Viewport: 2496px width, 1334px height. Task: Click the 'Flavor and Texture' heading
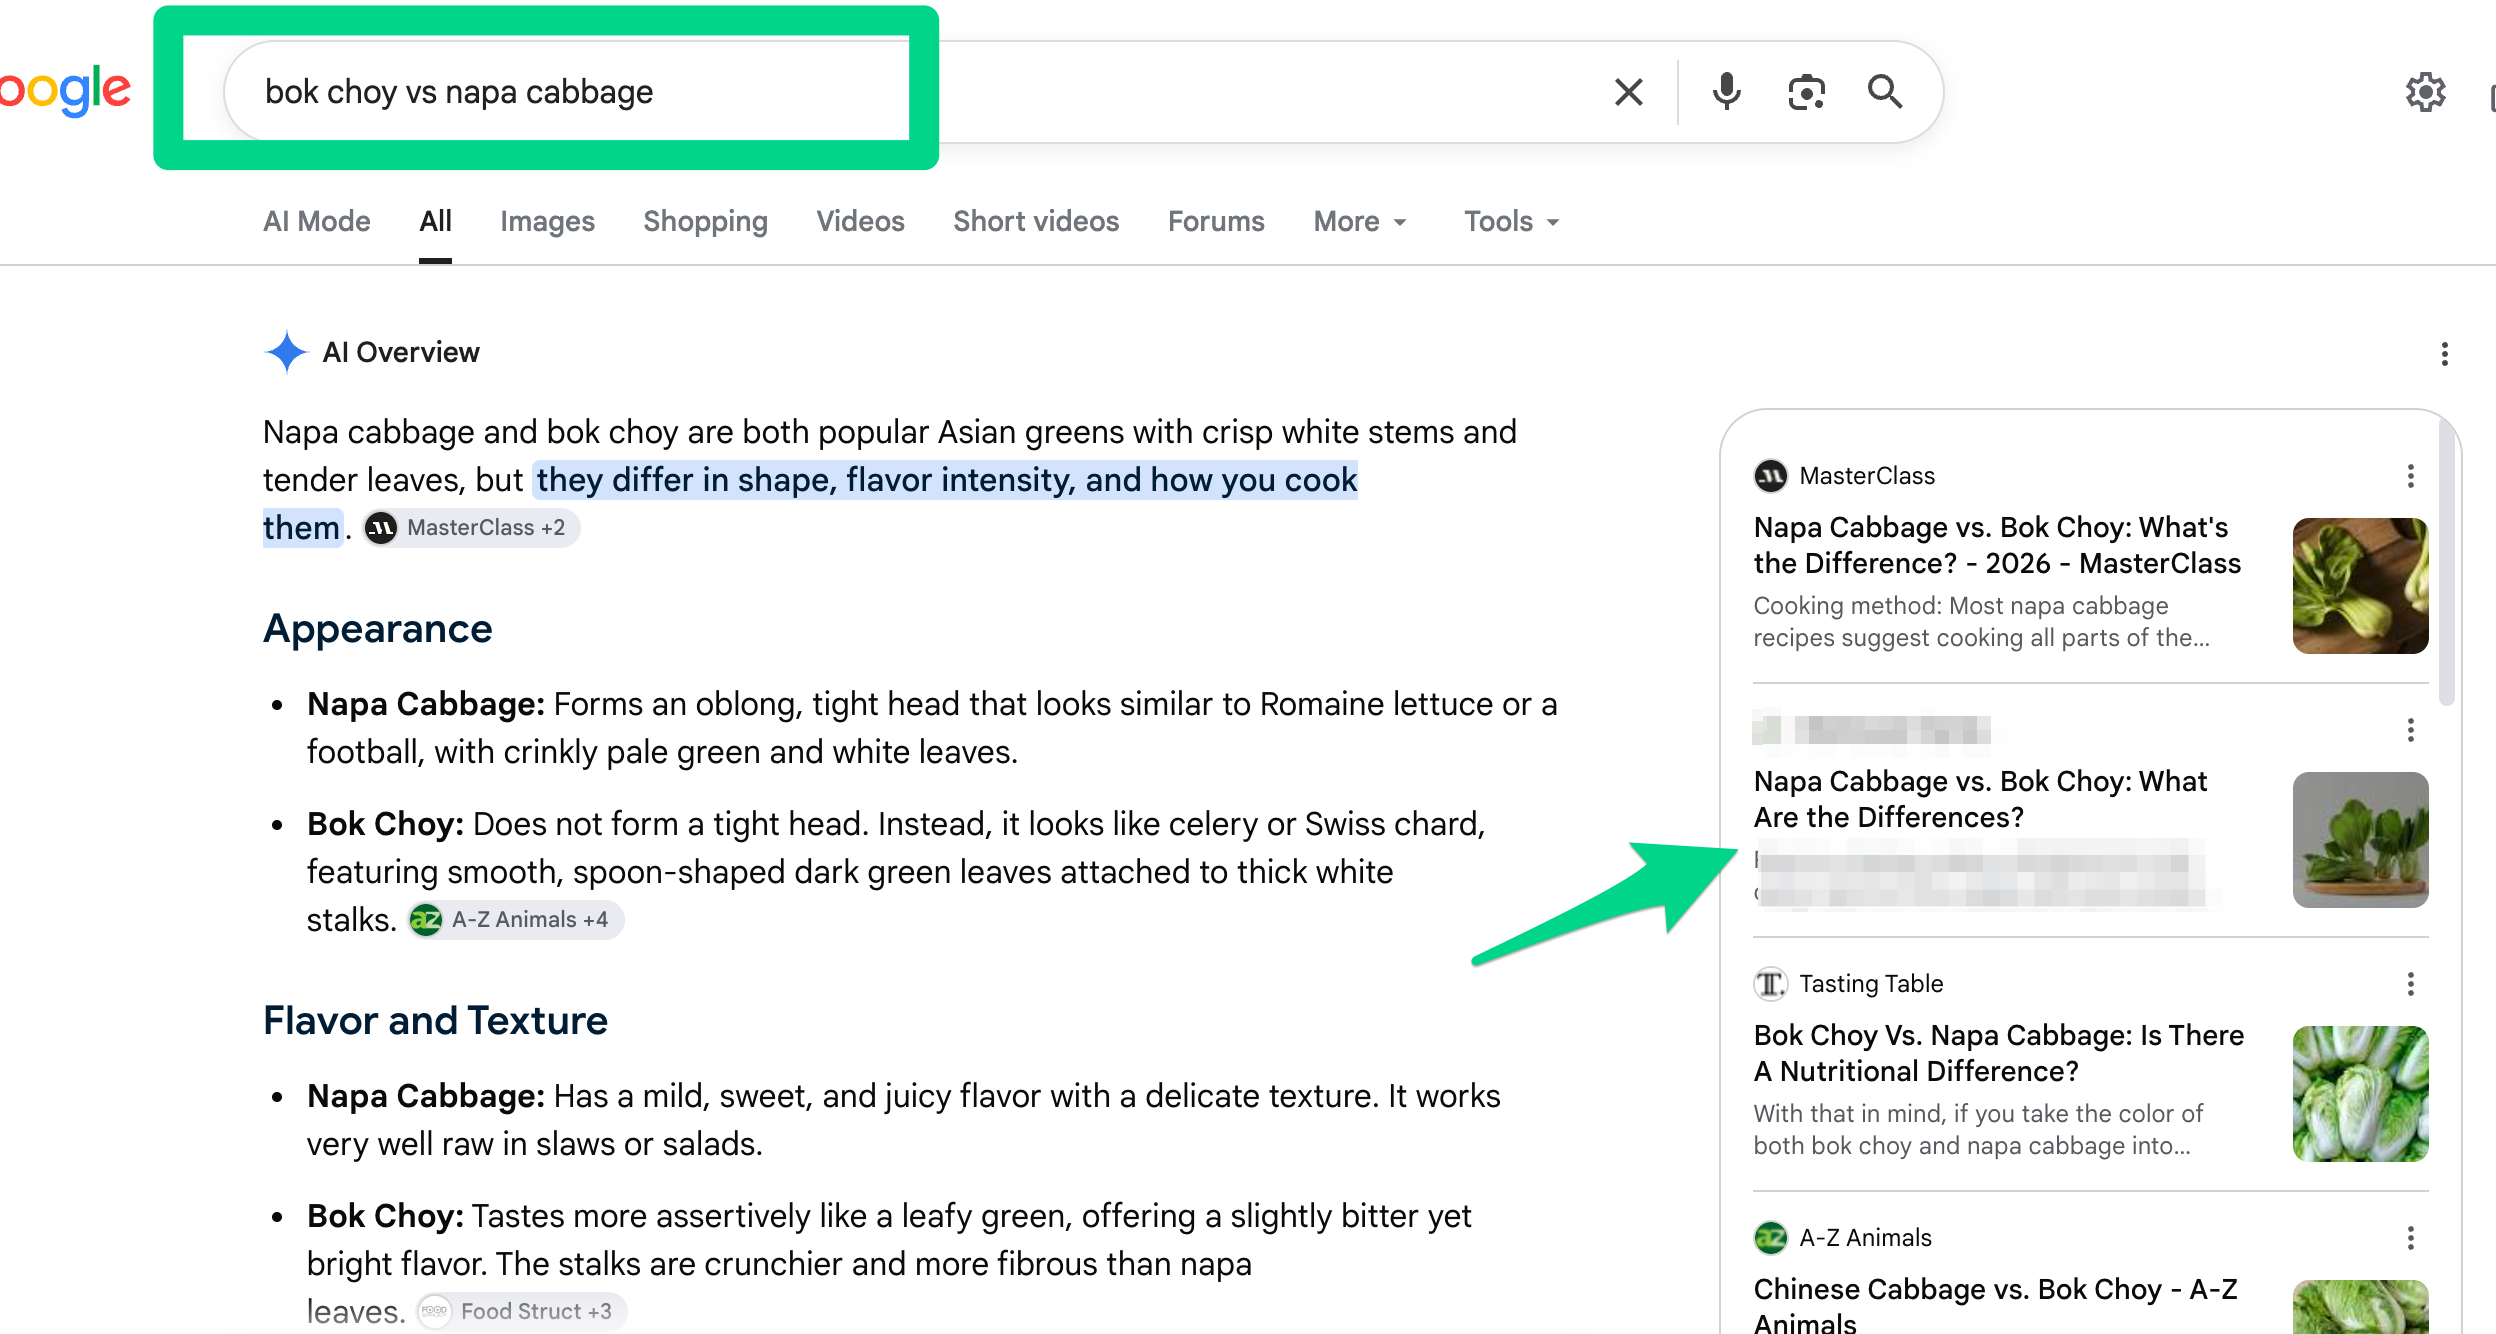[435, 1020]
